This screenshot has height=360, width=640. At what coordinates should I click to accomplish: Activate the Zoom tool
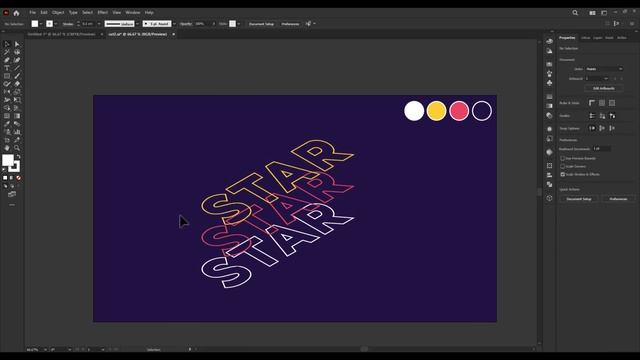point(17,148)
